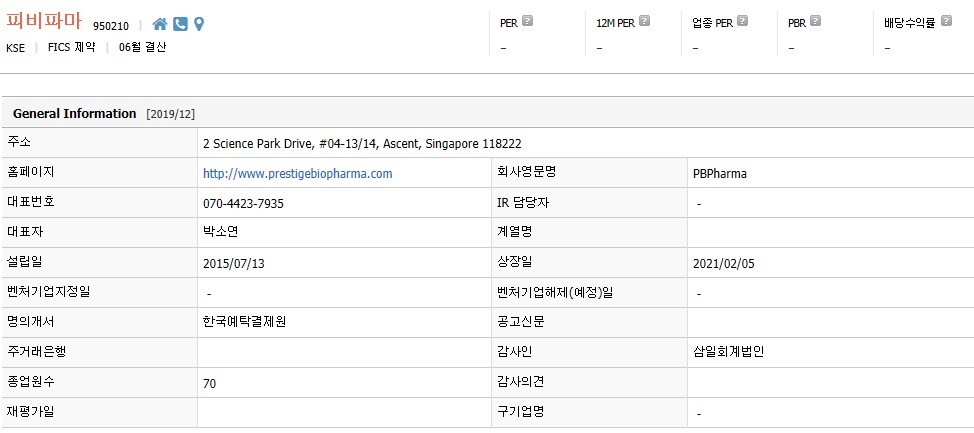This screenshot has width=974, height=433.
Task: Click the 상장일 label
Action: tap(515, 262)
